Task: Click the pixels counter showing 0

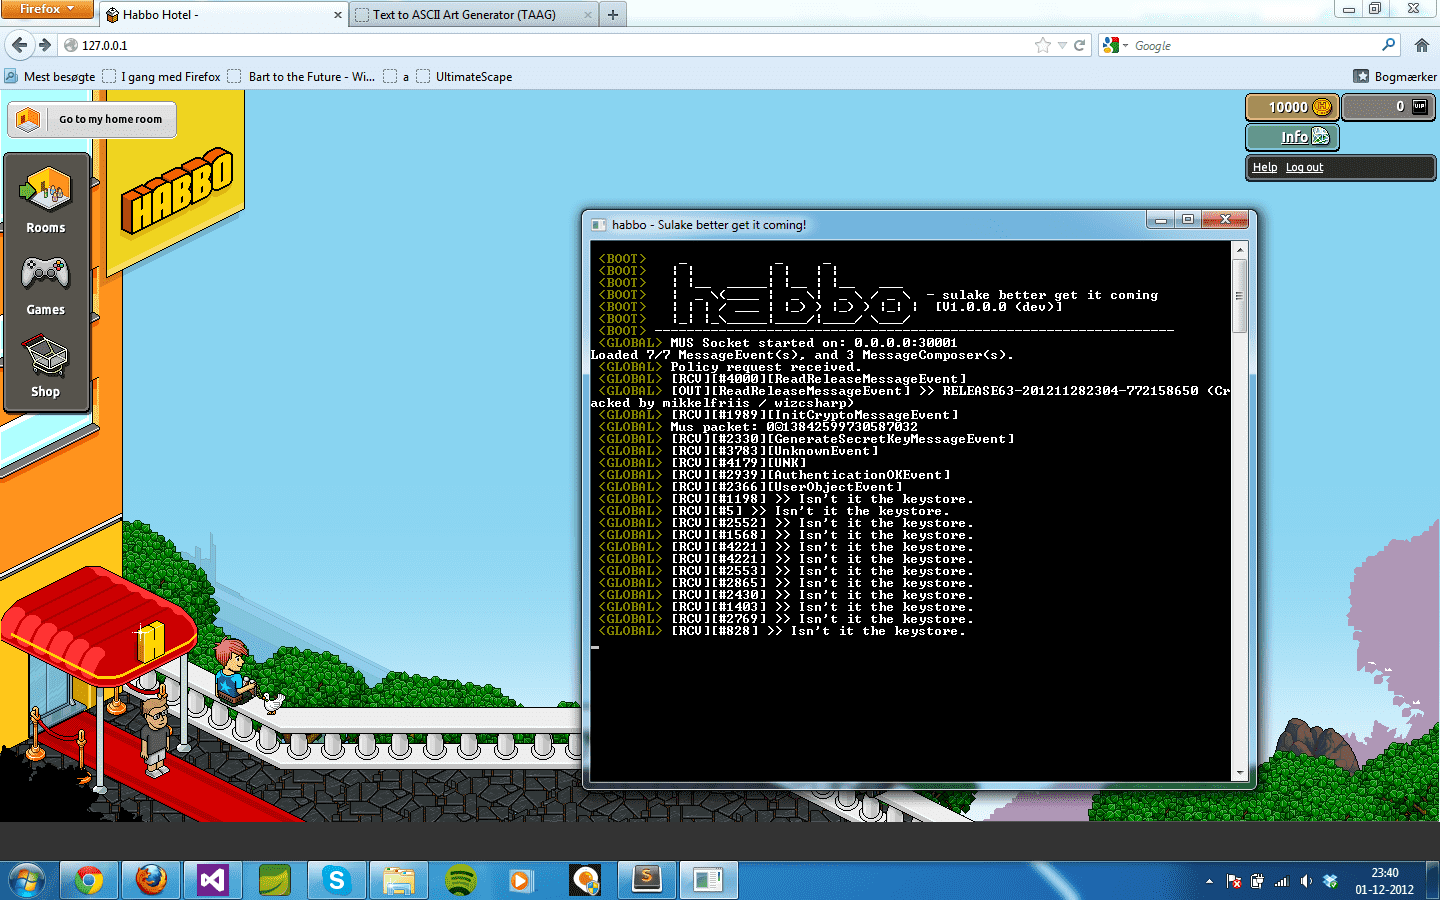Action: (x=1388, y=107)
